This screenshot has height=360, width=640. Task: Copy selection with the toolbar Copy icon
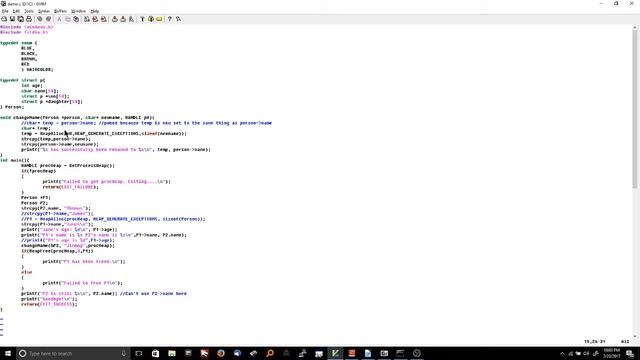[x=67, y=19]
